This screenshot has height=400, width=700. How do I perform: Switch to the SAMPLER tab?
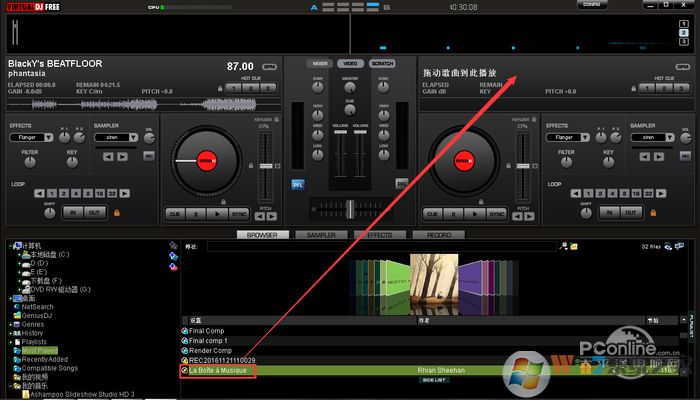(321, 235)
